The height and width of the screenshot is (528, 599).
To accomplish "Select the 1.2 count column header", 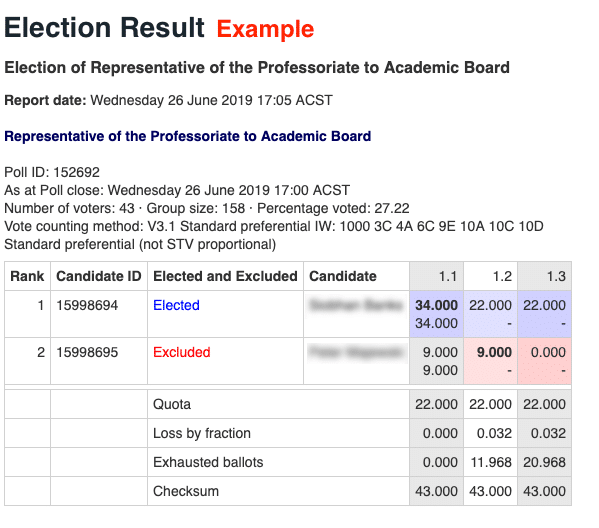I will pos(502,276).
